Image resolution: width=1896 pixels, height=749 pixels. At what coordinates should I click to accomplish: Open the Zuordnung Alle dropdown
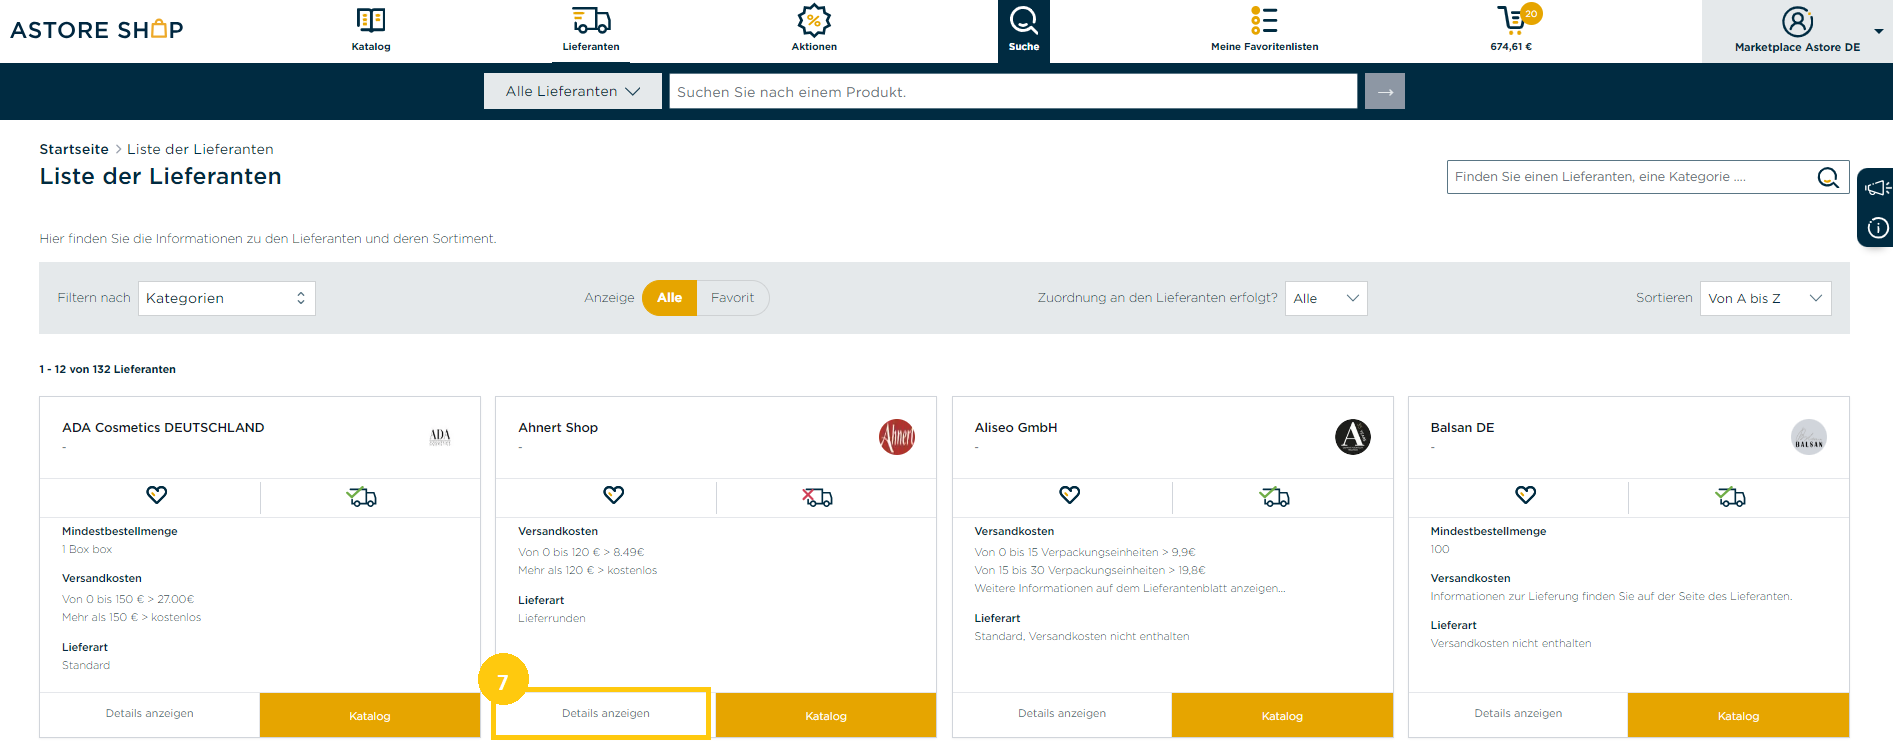click(x=1326, y=298)
